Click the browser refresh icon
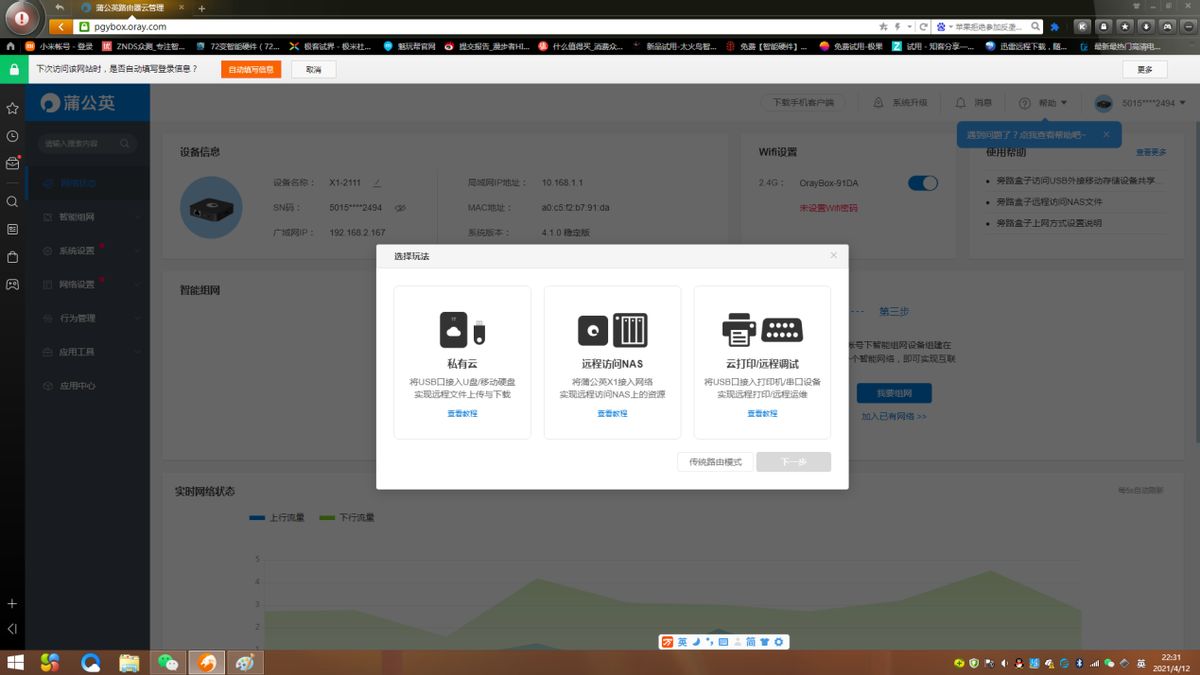Viewport: 1200px width, 675px height. pyautogui.click(x=923, y=27)
